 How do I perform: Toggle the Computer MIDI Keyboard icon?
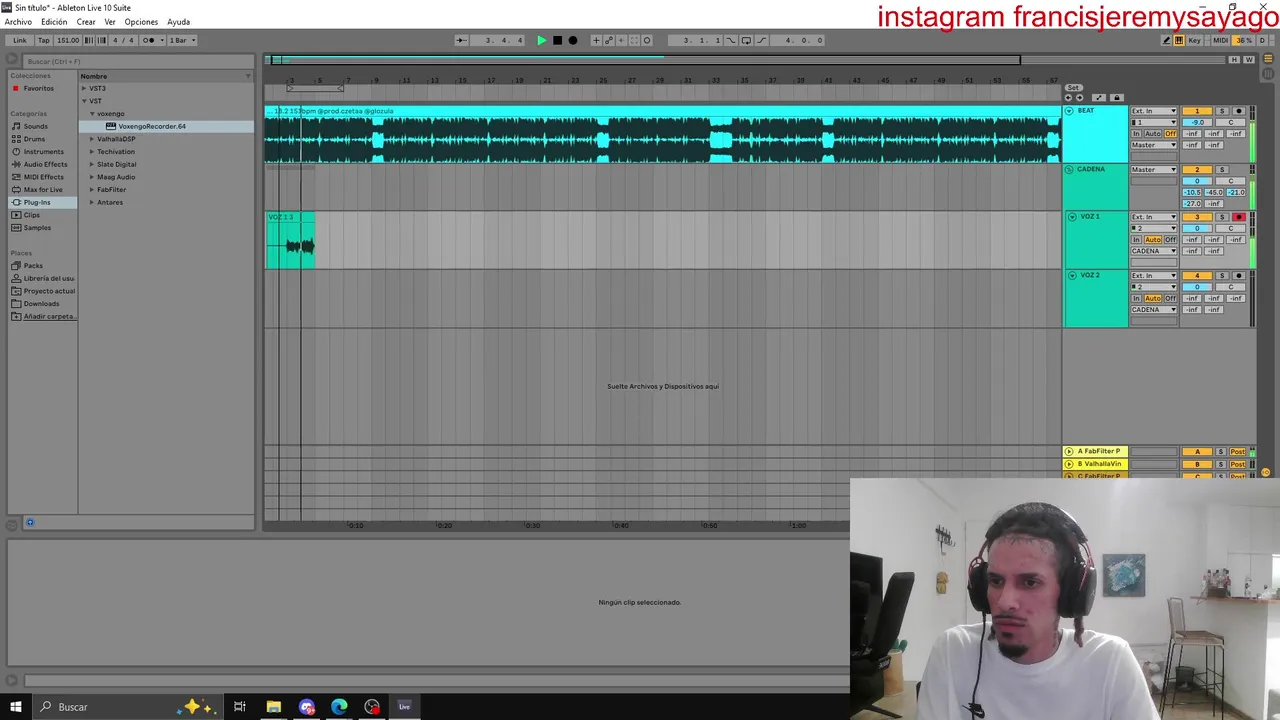click(x=1179, y=40)
